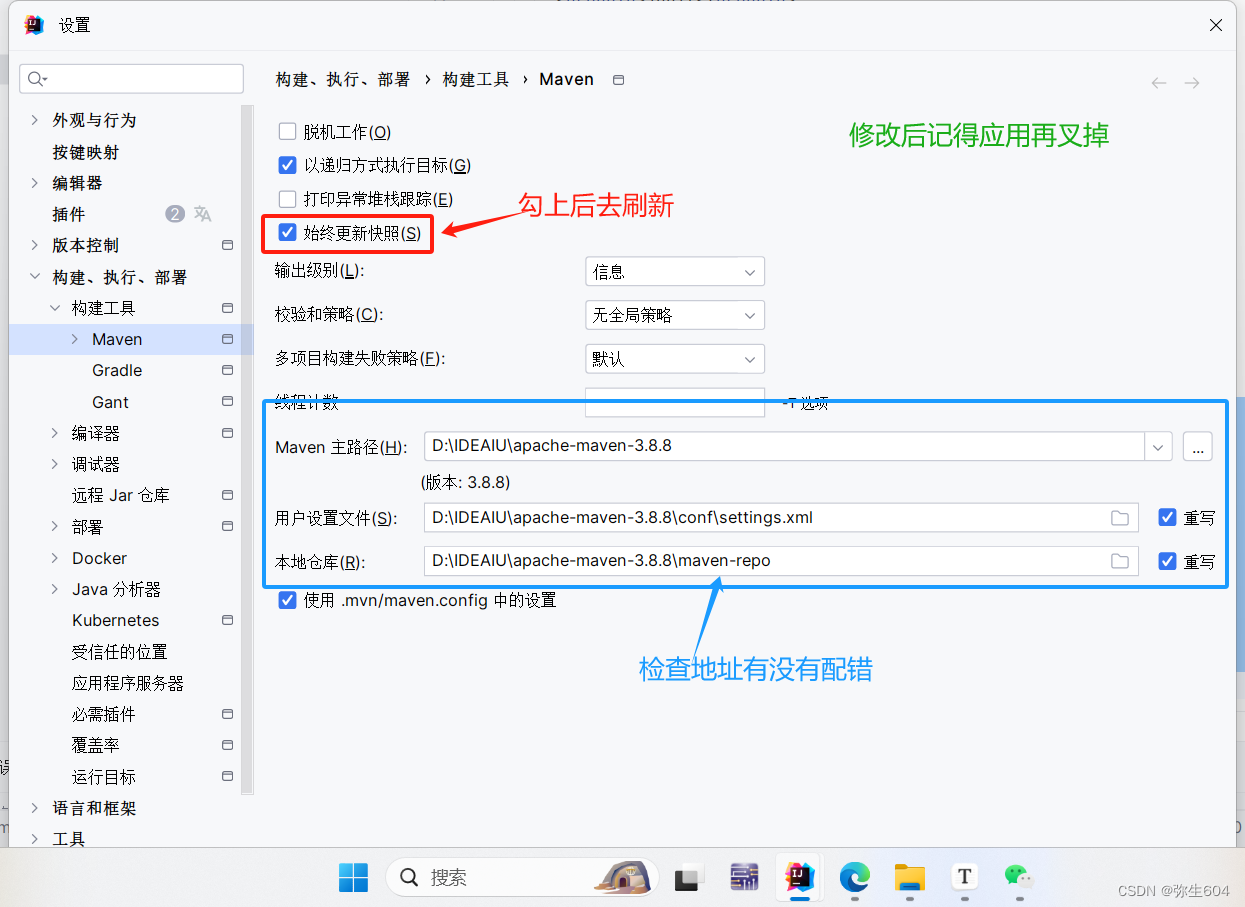Click the project-level icon beside 必需插件
This screenshot has width=1245, height=907.
pos(227,714)
